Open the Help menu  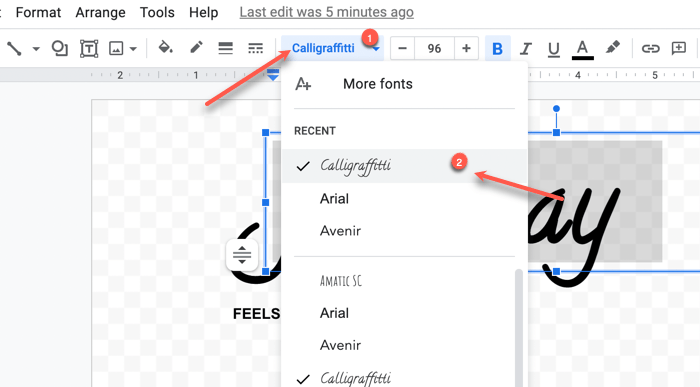click(x=204, y=12)
